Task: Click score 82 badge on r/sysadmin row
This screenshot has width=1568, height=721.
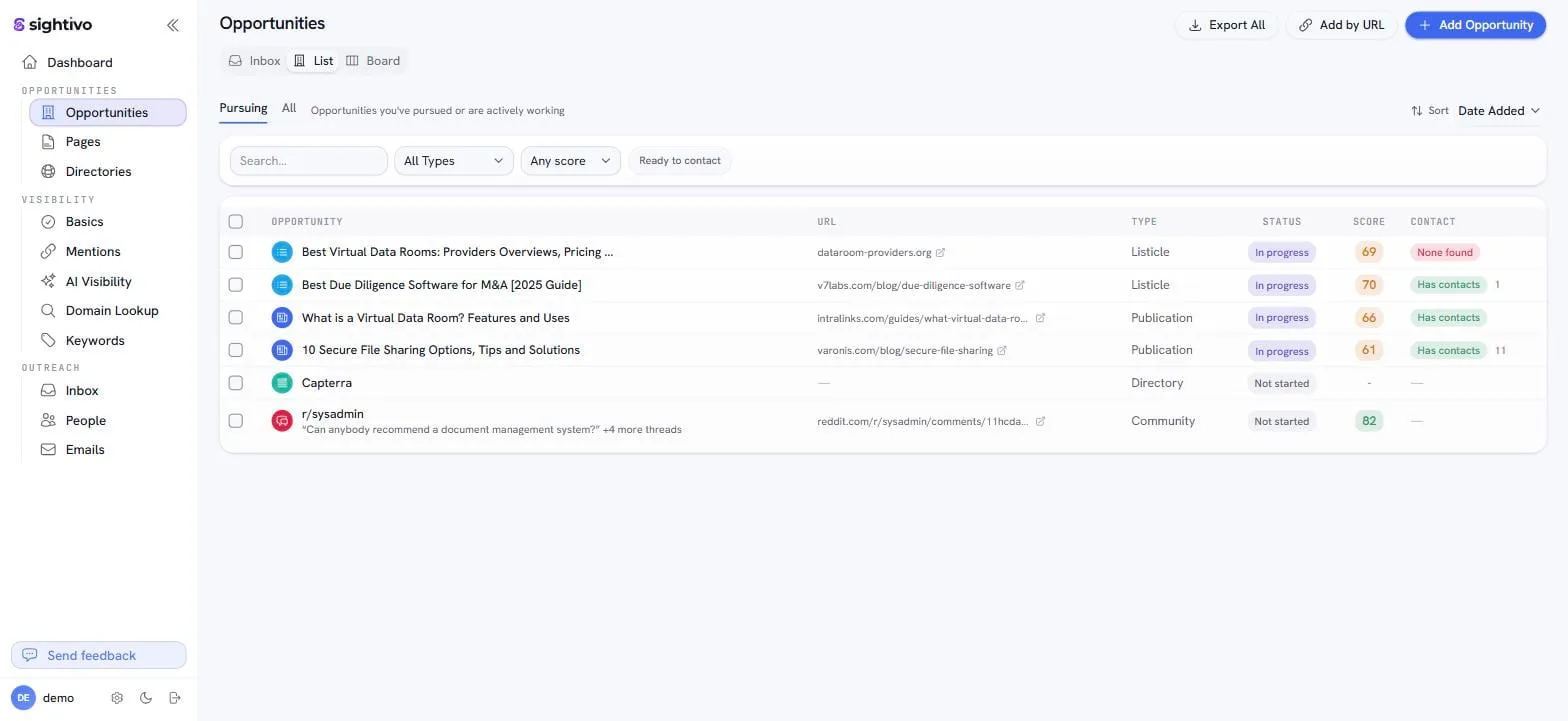Action: pos(1369,421)
